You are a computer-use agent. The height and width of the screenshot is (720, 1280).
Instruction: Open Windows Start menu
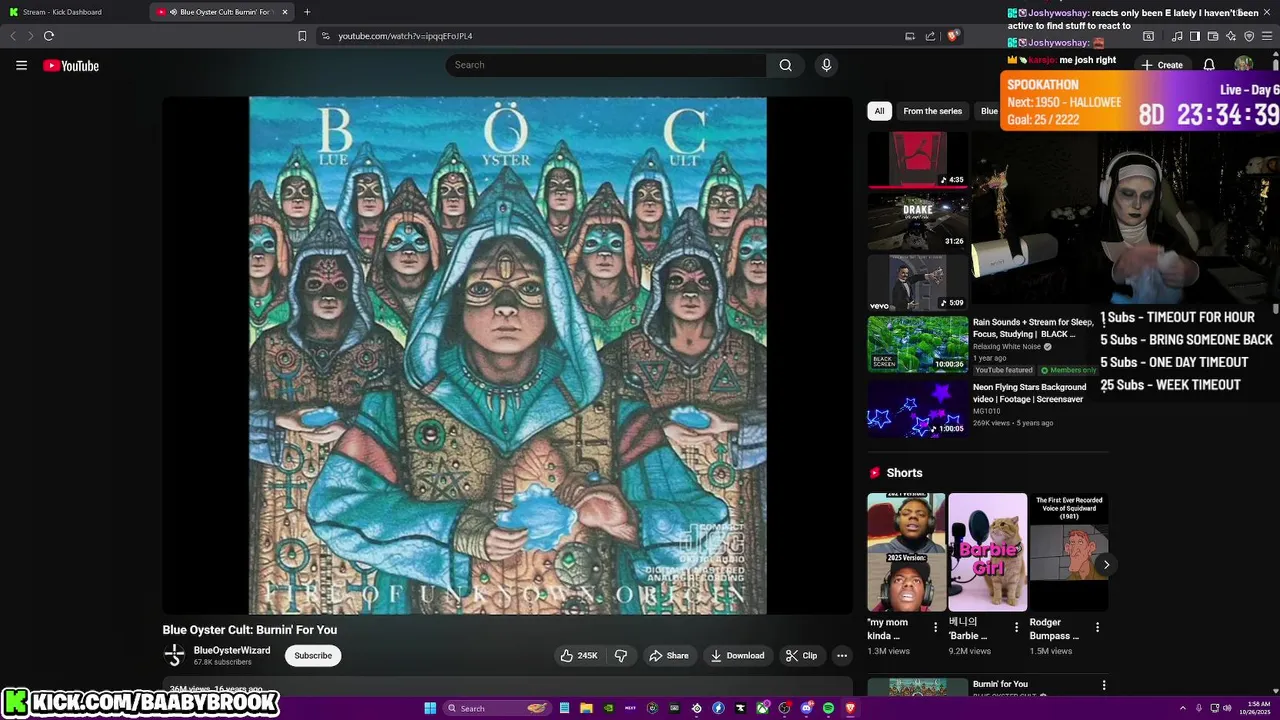[430, 708]
